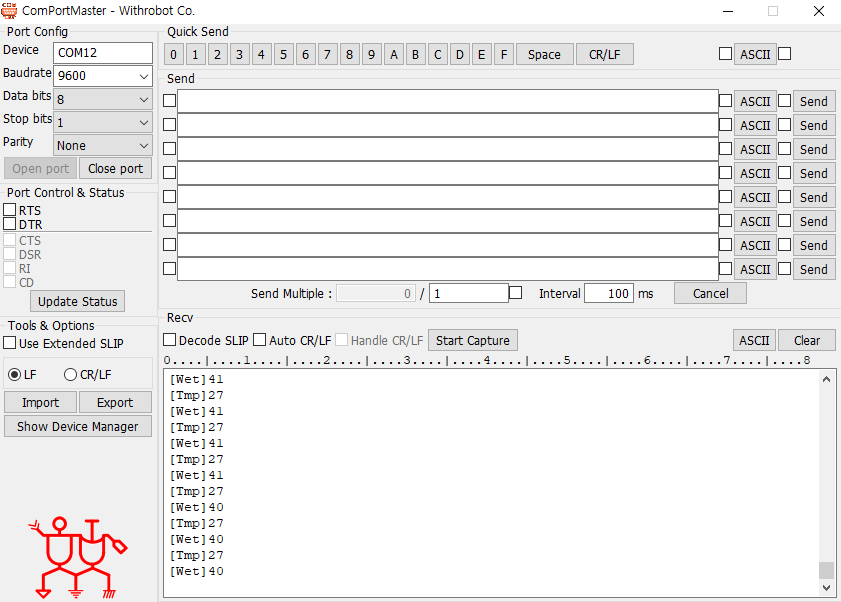Click the ComPortMaster app icon in title bar

(x=9, y=11)
